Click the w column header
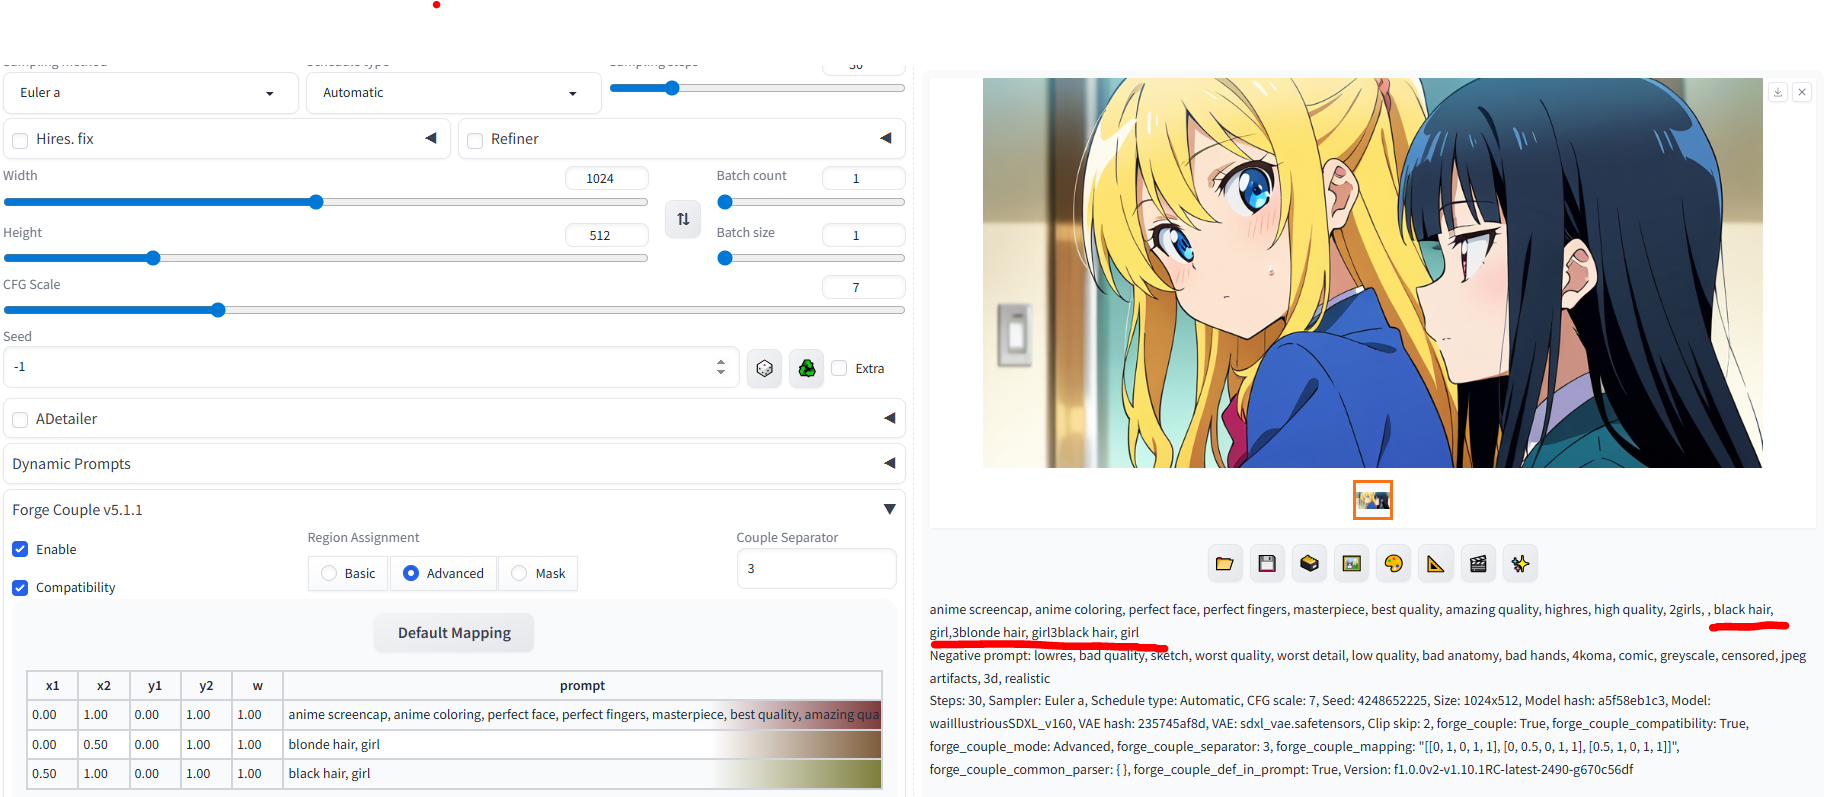 click(x=257, y=685)
